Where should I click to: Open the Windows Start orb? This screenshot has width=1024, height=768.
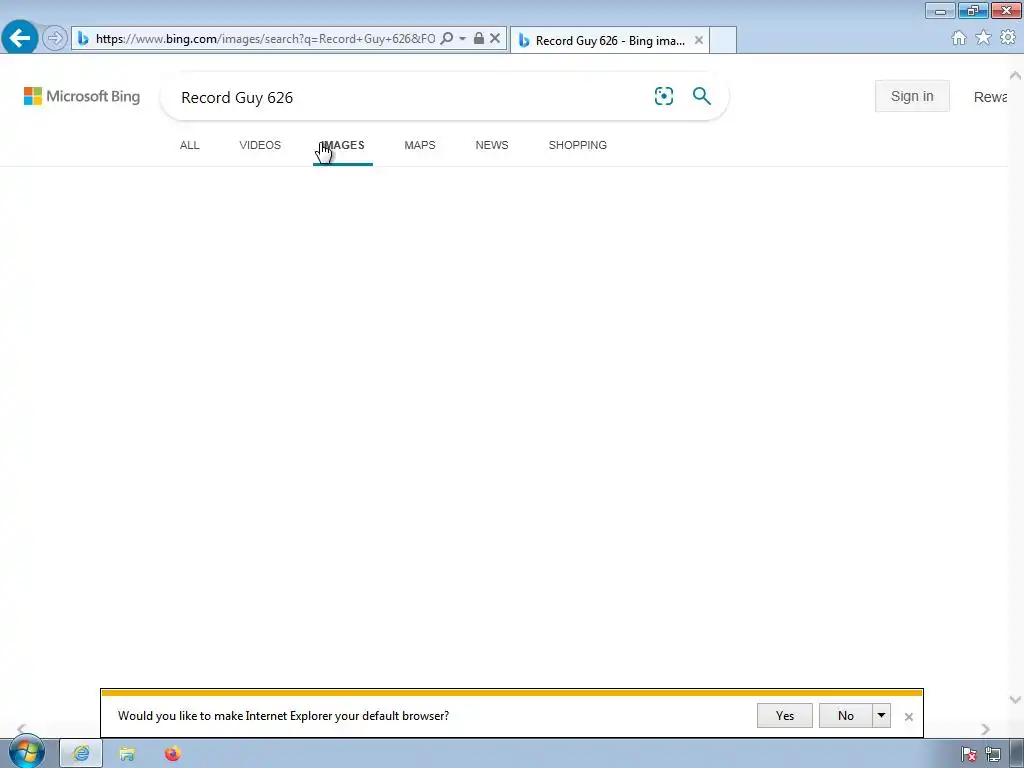click(26, 752)
